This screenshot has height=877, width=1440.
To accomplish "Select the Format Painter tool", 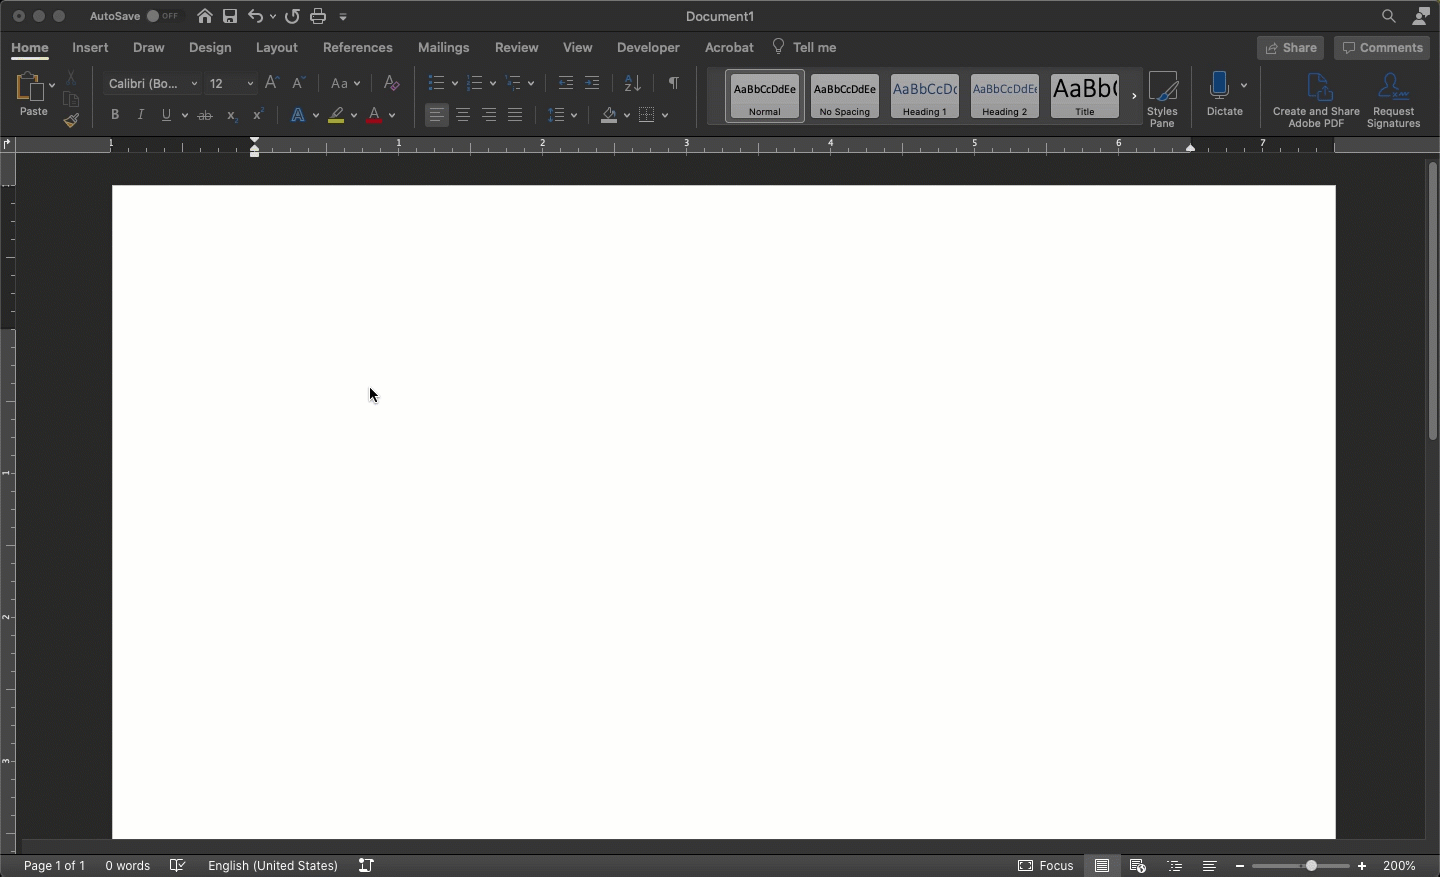I will [x=71, y=121].
